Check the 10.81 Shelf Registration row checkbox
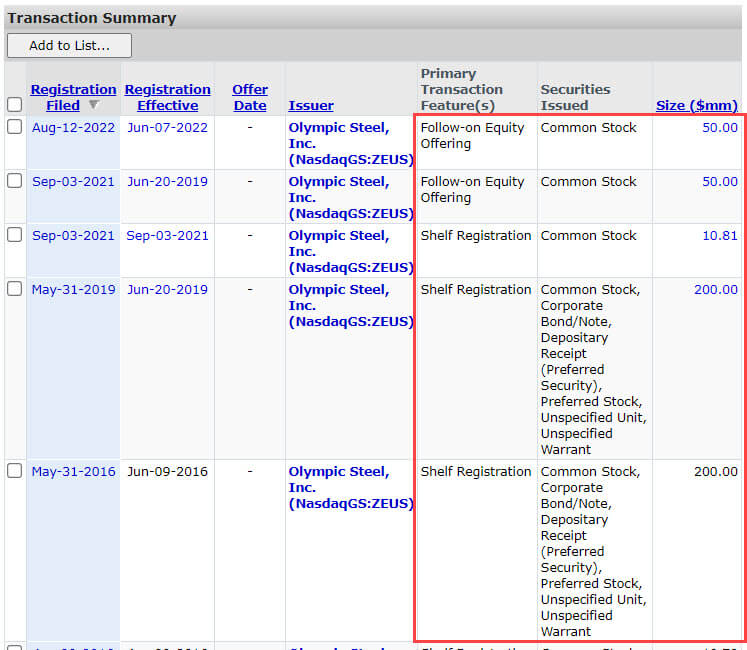 pos(15,234)
